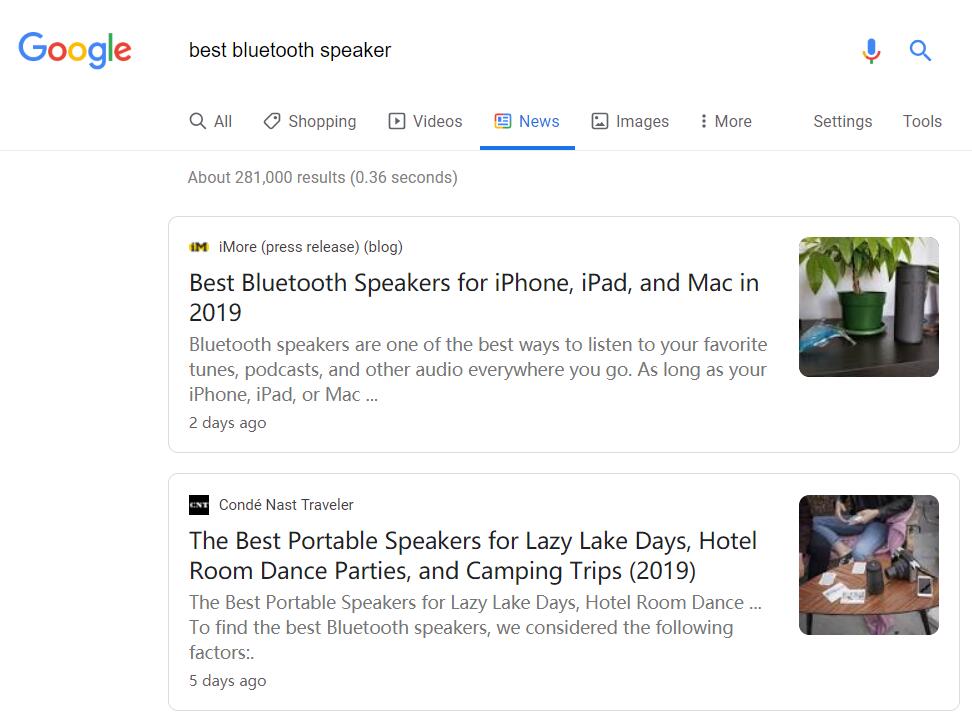Screen dimensions: 972x721
Task: Start voice search with microphone icon
Action: click(x=871, y=50)
